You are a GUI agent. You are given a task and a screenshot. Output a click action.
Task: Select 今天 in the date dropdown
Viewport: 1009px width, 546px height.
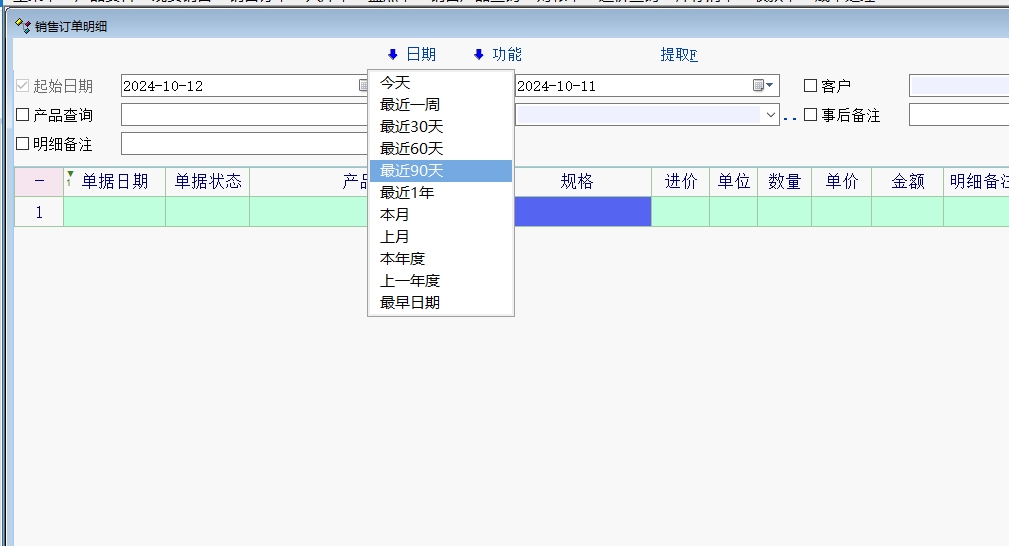point(395,82)
